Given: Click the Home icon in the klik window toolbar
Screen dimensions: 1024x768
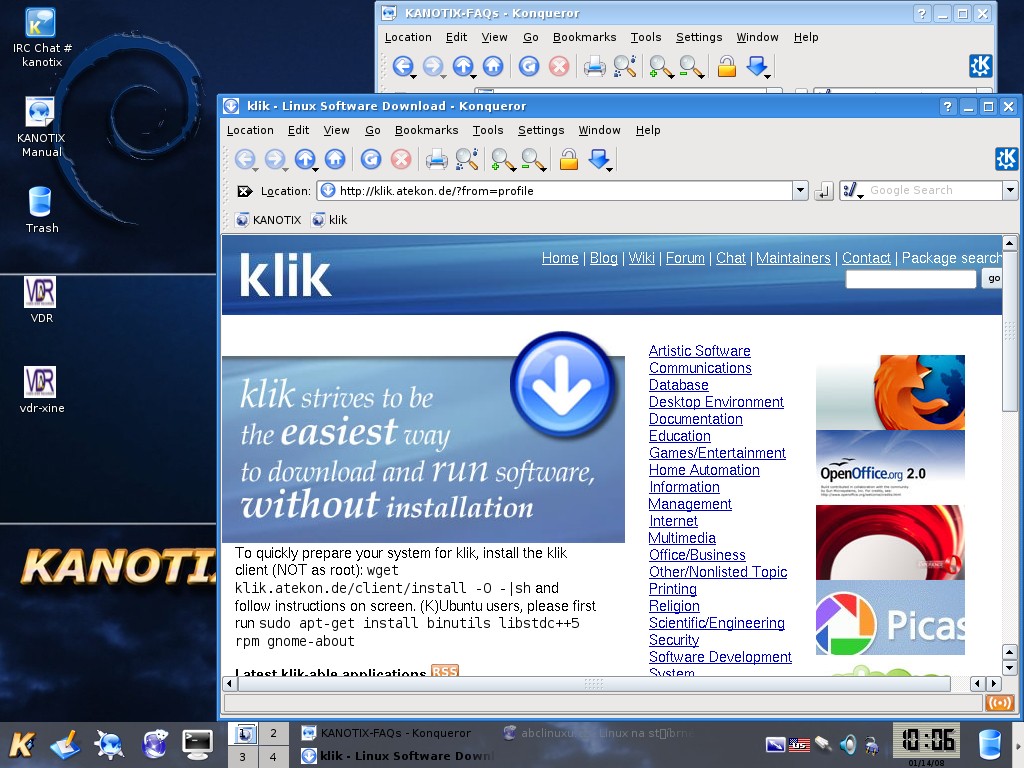Looking at the screenshot, I should point(335,159).
